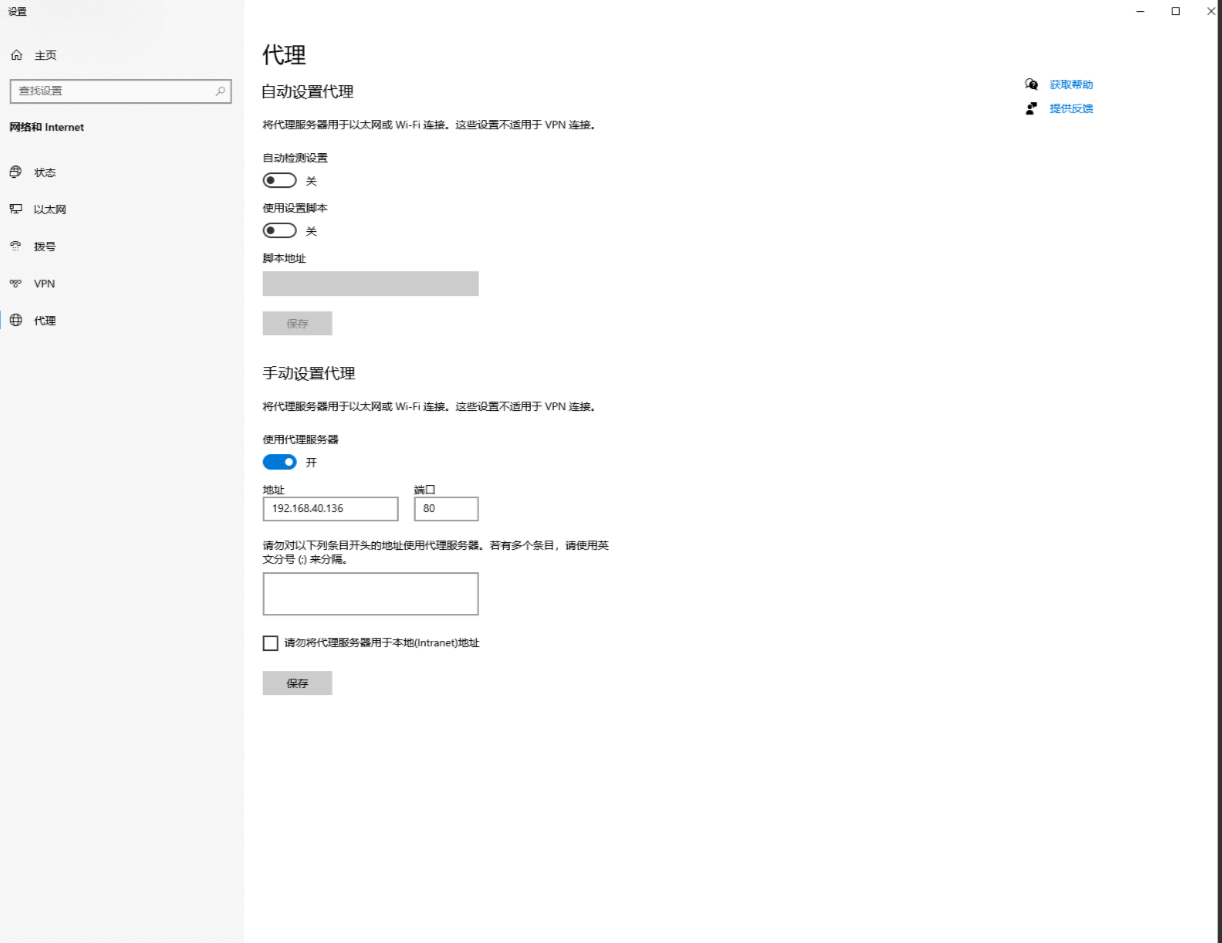The height and width of the screenshot is (943, 1222).
Task: Click the Get help (获取帮助) icon
Action: click(x=1032, y=85)
